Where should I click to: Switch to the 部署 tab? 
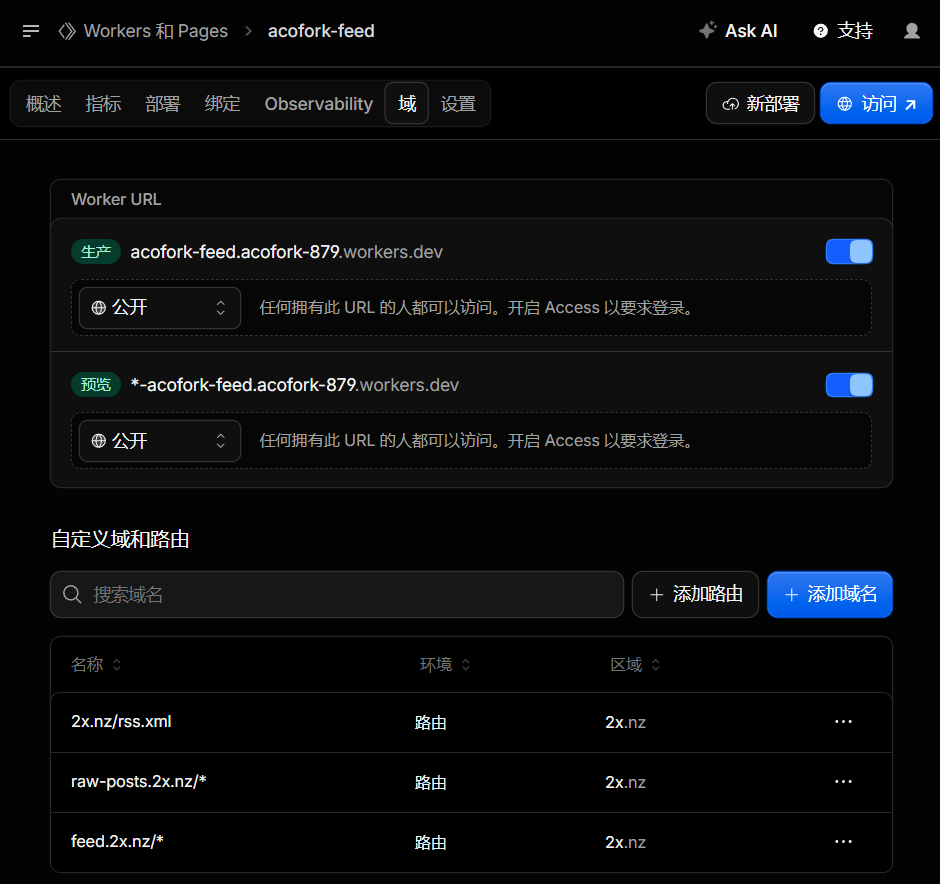click(162, 104)
